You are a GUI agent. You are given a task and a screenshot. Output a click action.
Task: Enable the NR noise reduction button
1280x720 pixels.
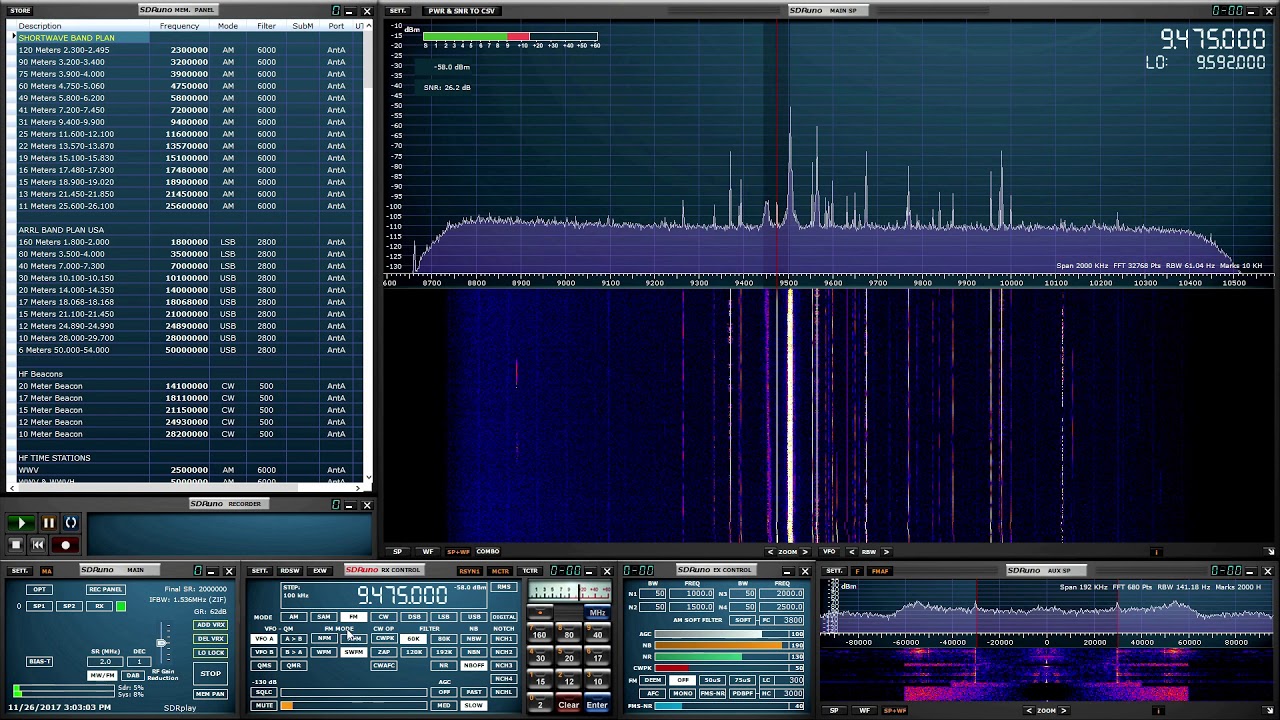[444, 665]
